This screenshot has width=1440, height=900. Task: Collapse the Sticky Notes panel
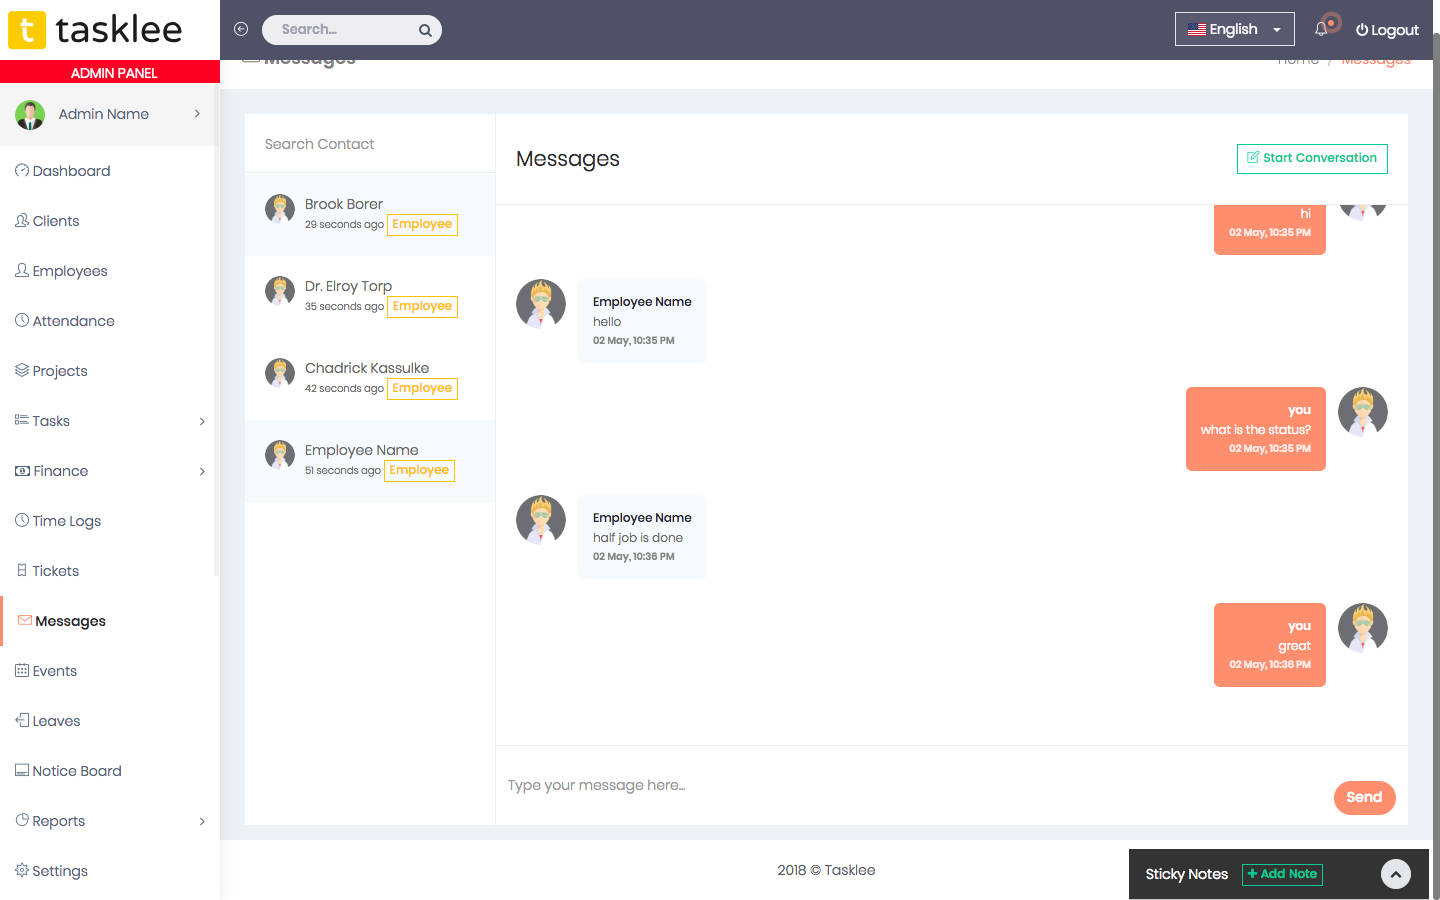[1395, 873]
